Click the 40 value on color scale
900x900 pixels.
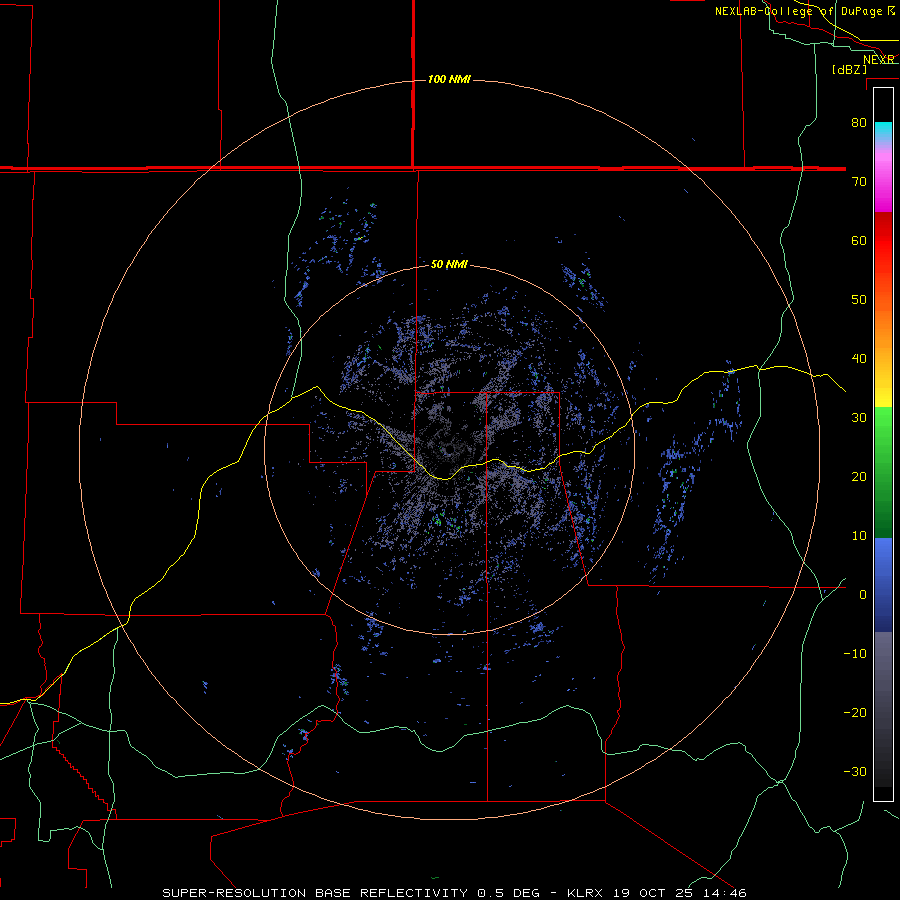click(859, 359)
